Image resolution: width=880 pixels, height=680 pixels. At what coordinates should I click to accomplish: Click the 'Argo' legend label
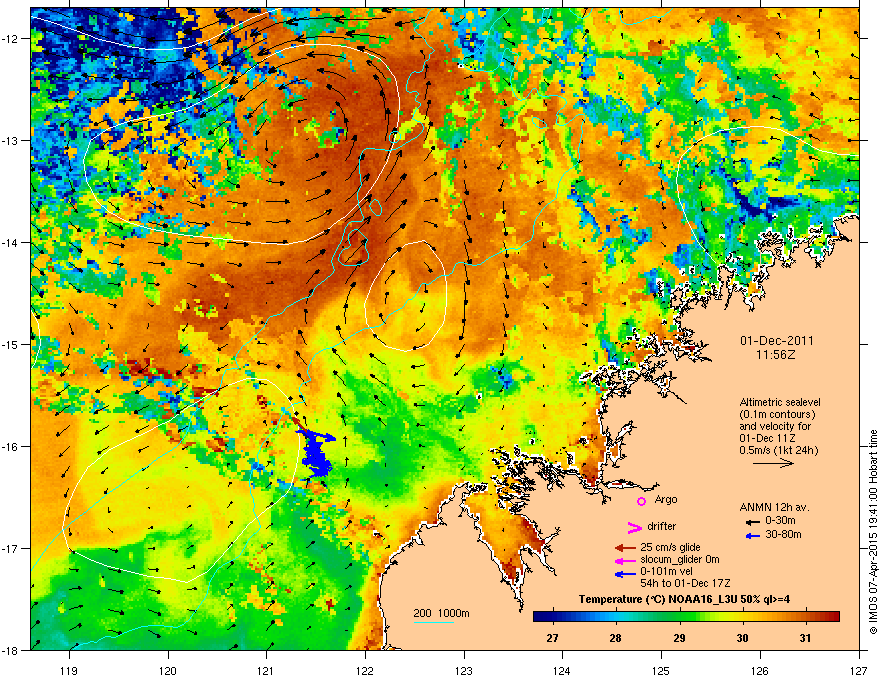(666, 499)
